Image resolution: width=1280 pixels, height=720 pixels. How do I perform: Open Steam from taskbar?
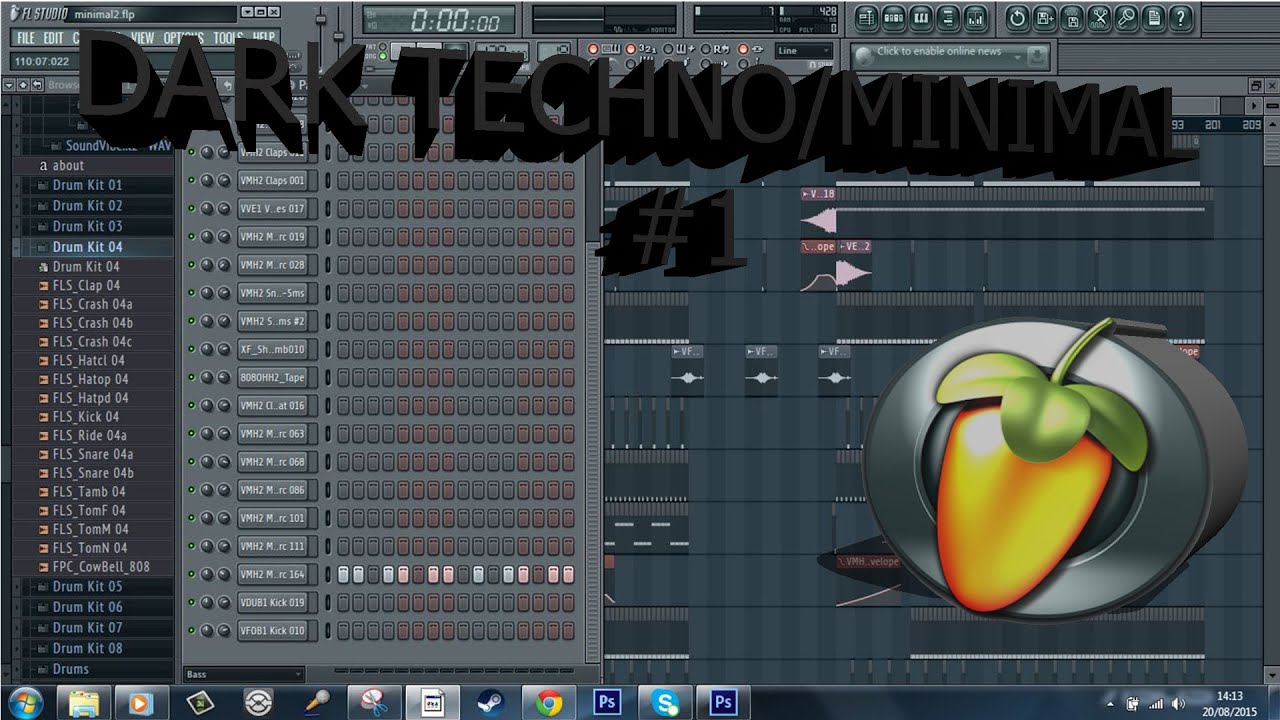coord(490,703)
